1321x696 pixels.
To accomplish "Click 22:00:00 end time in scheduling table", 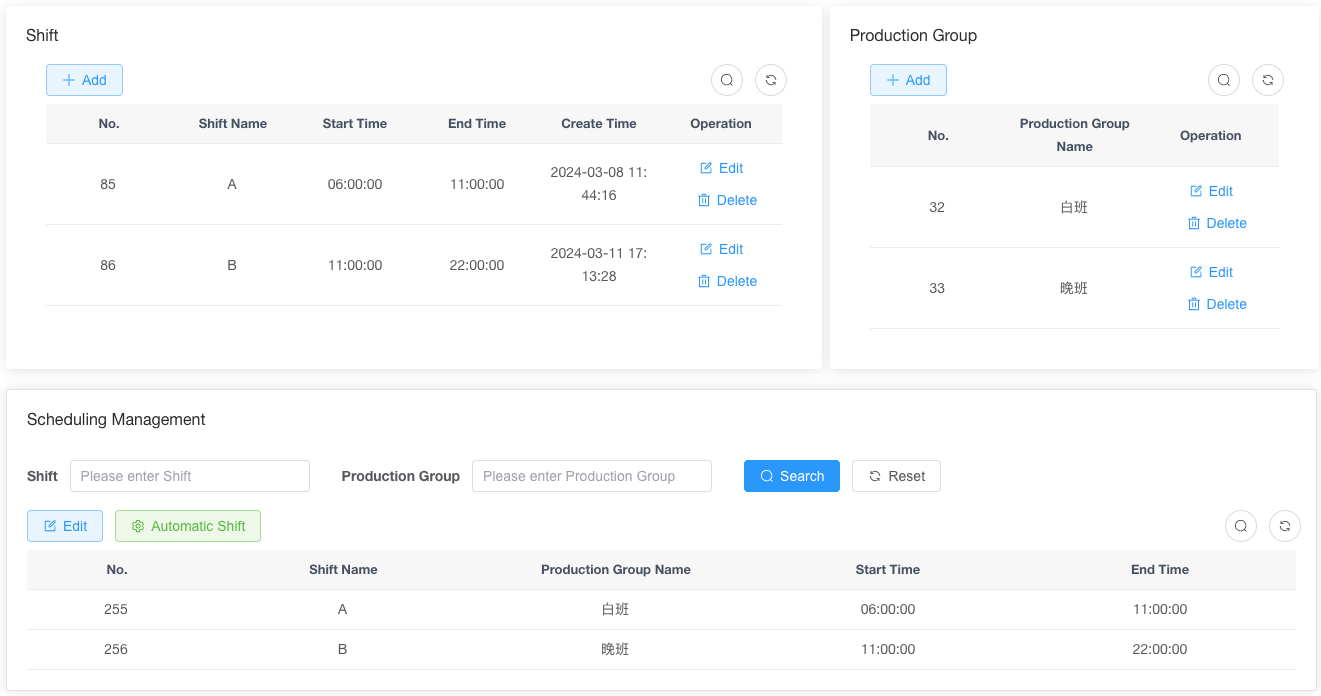I will click(1160, 649).
